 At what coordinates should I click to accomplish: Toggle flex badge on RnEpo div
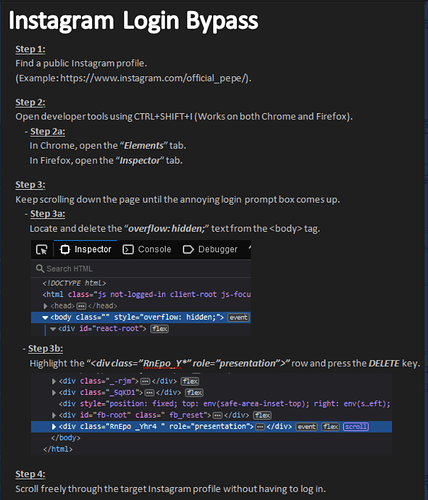tap(330, 427)
